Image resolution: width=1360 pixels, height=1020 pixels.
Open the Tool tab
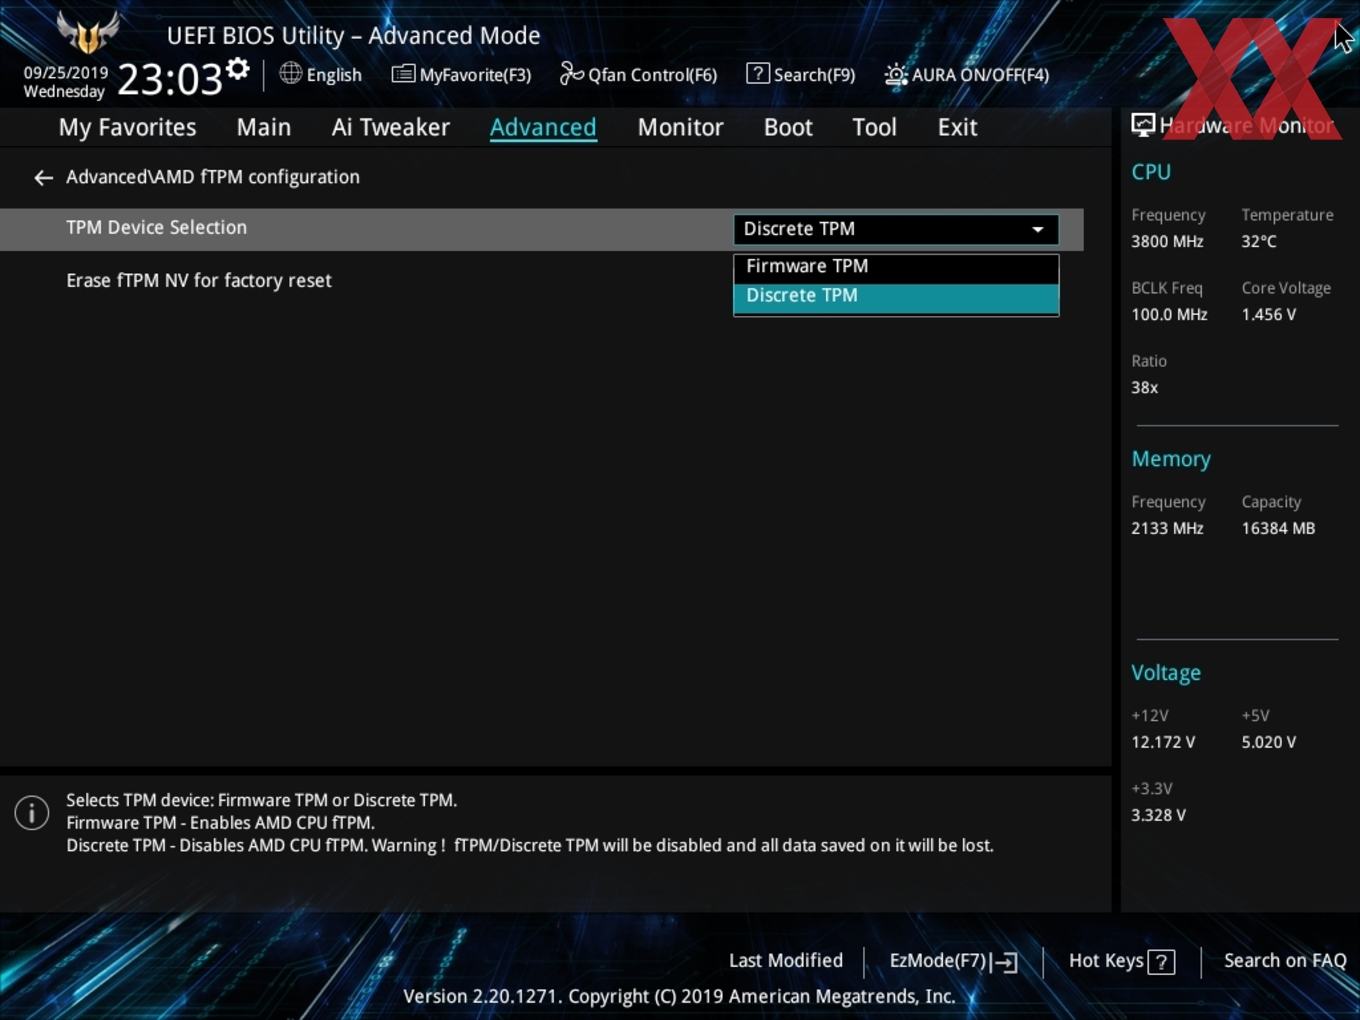pyautogui.click(x=874, y=128)
